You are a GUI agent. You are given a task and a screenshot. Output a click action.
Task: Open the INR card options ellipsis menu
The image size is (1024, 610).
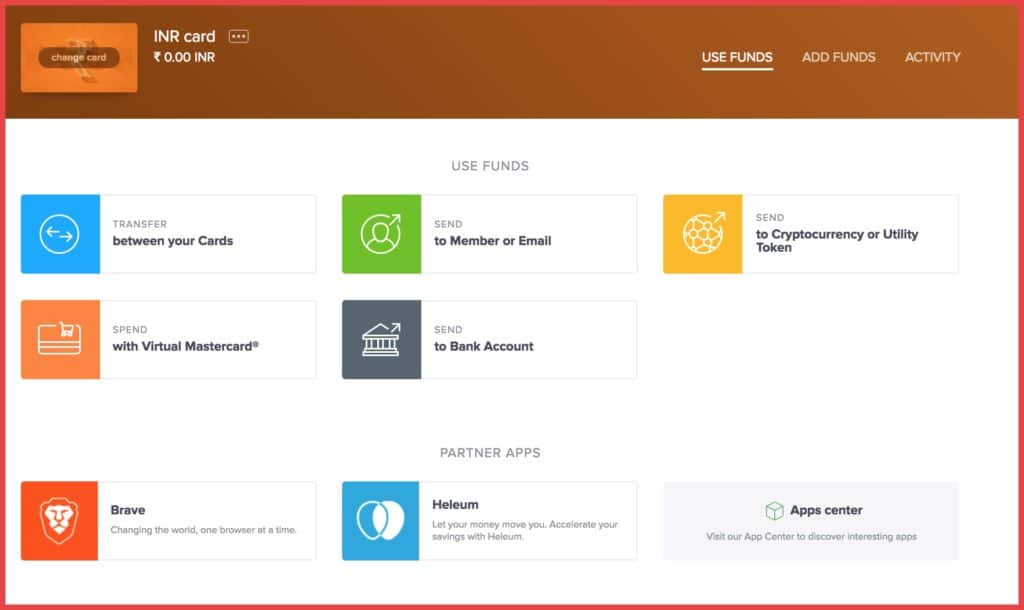(238, 37)
